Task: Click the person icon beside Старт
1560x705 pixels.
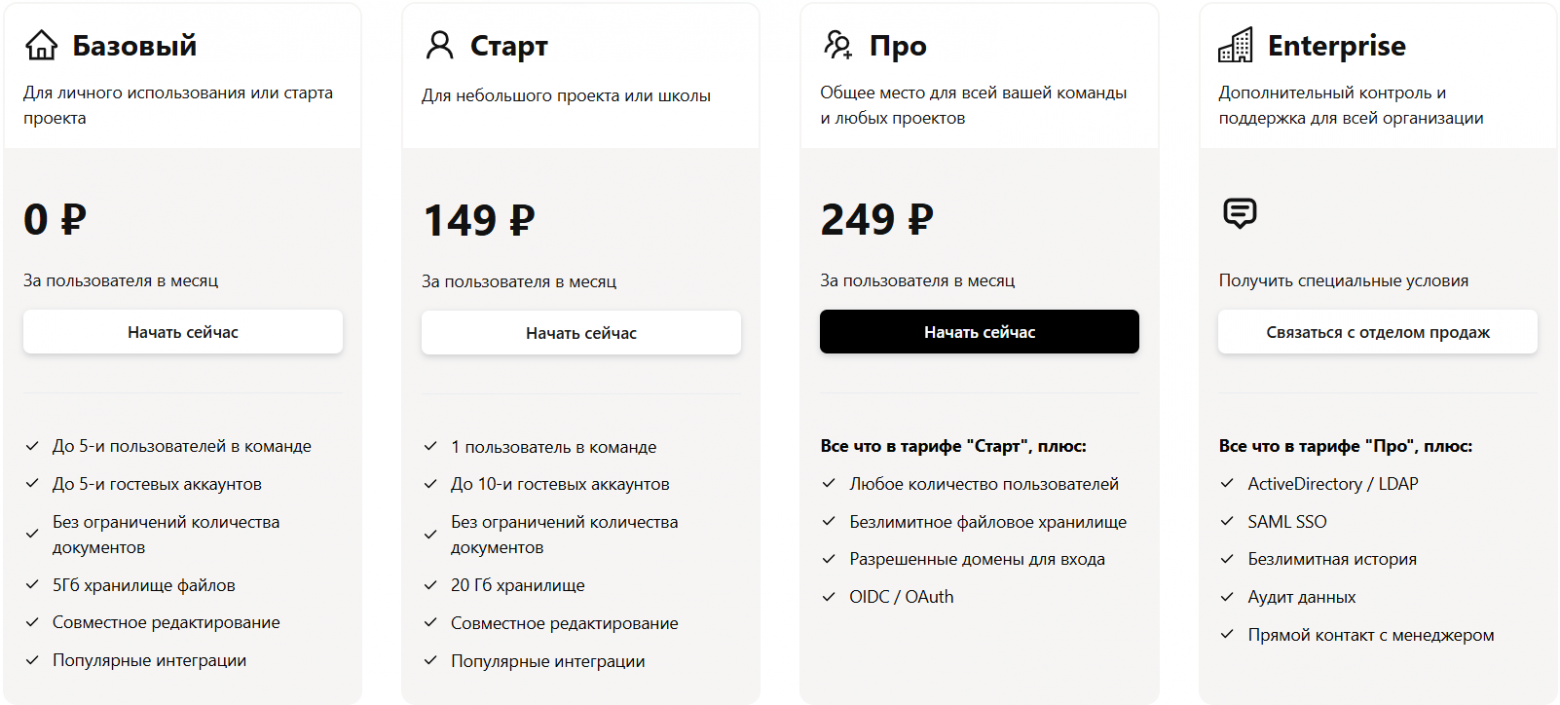Action: (x=439, y=46)
